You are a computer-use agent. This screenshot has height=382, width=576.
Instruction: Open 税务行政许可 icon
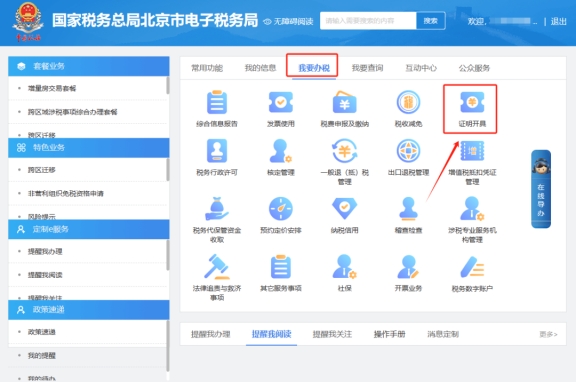click(217, 151)
